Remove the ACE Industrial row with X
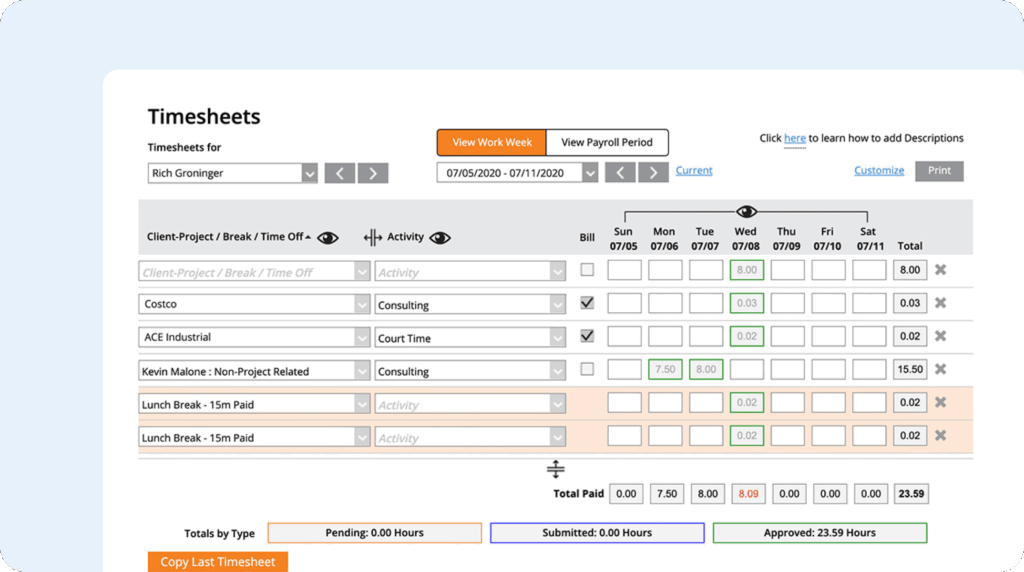 [940, 336]
